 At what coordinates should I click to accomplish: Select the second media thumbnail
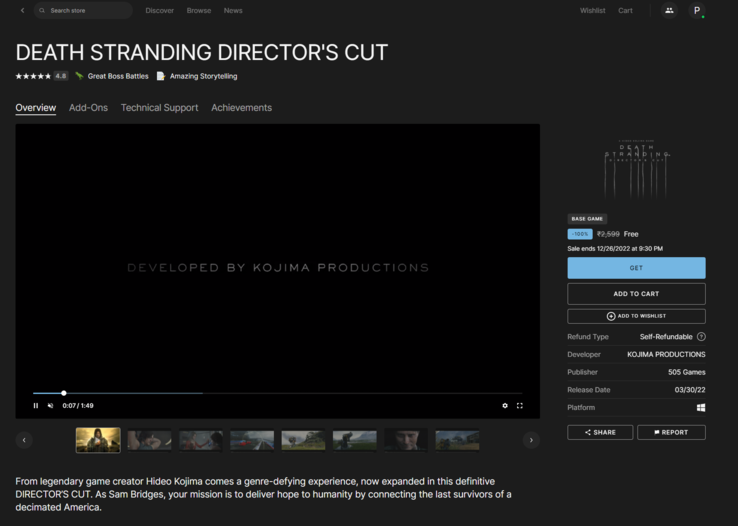coord(150,440)
